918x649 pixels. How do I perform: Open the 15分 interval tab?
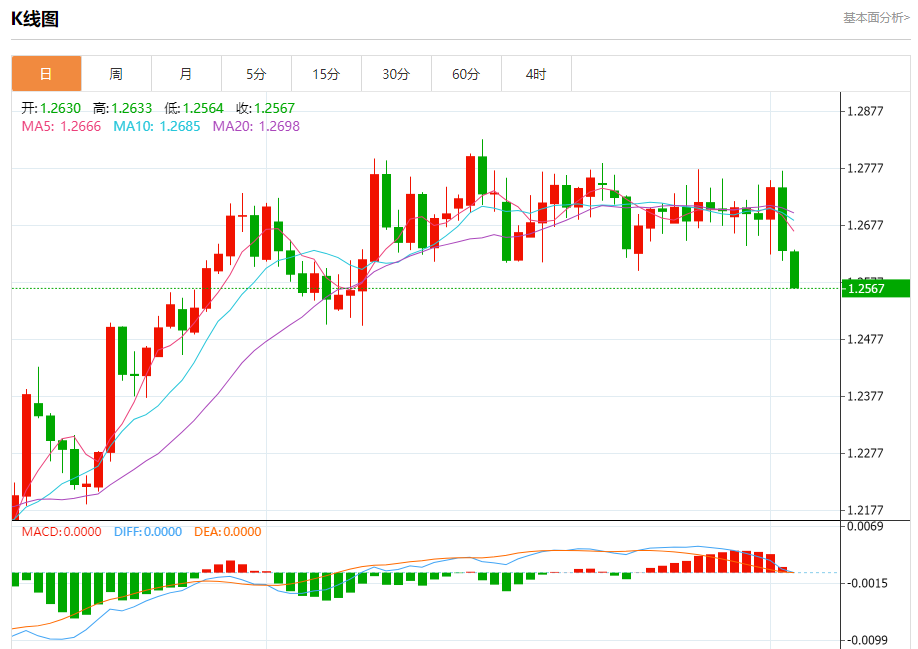pos(326,74)
